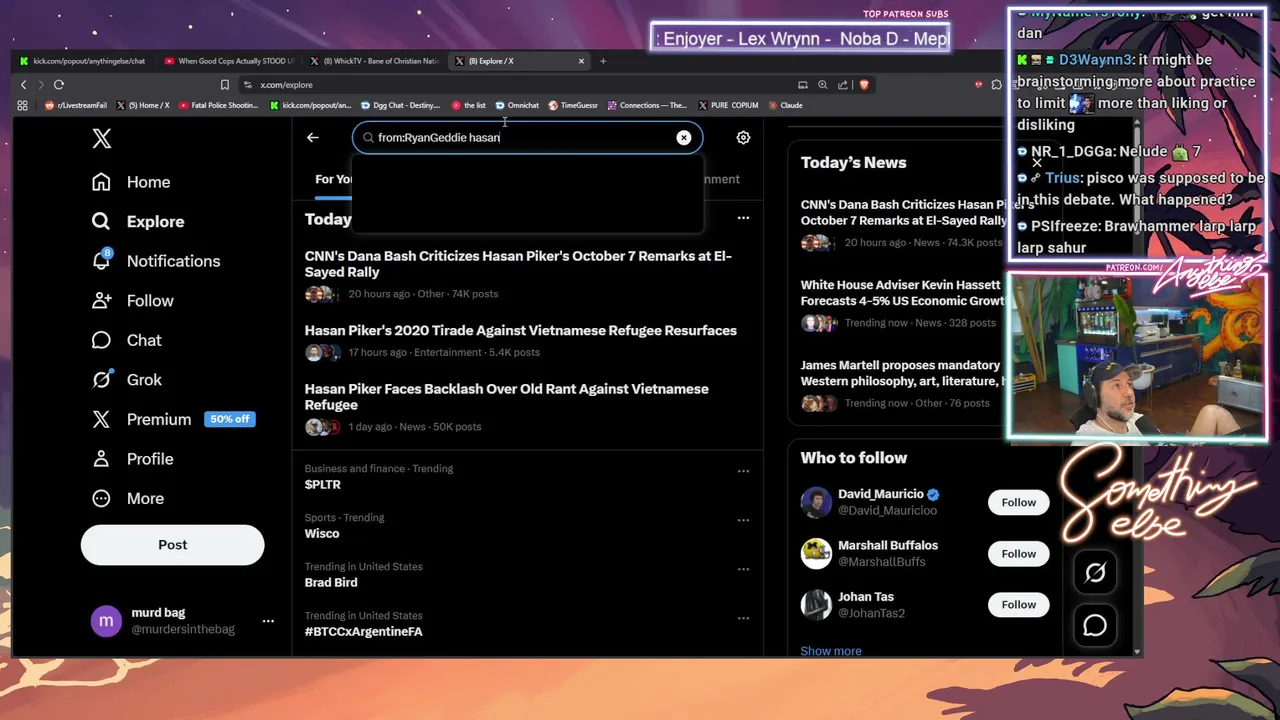Screen dimensions: 1280x720
Task: Switch to the kick.com popout chat tab
Action: coord(82,61)
